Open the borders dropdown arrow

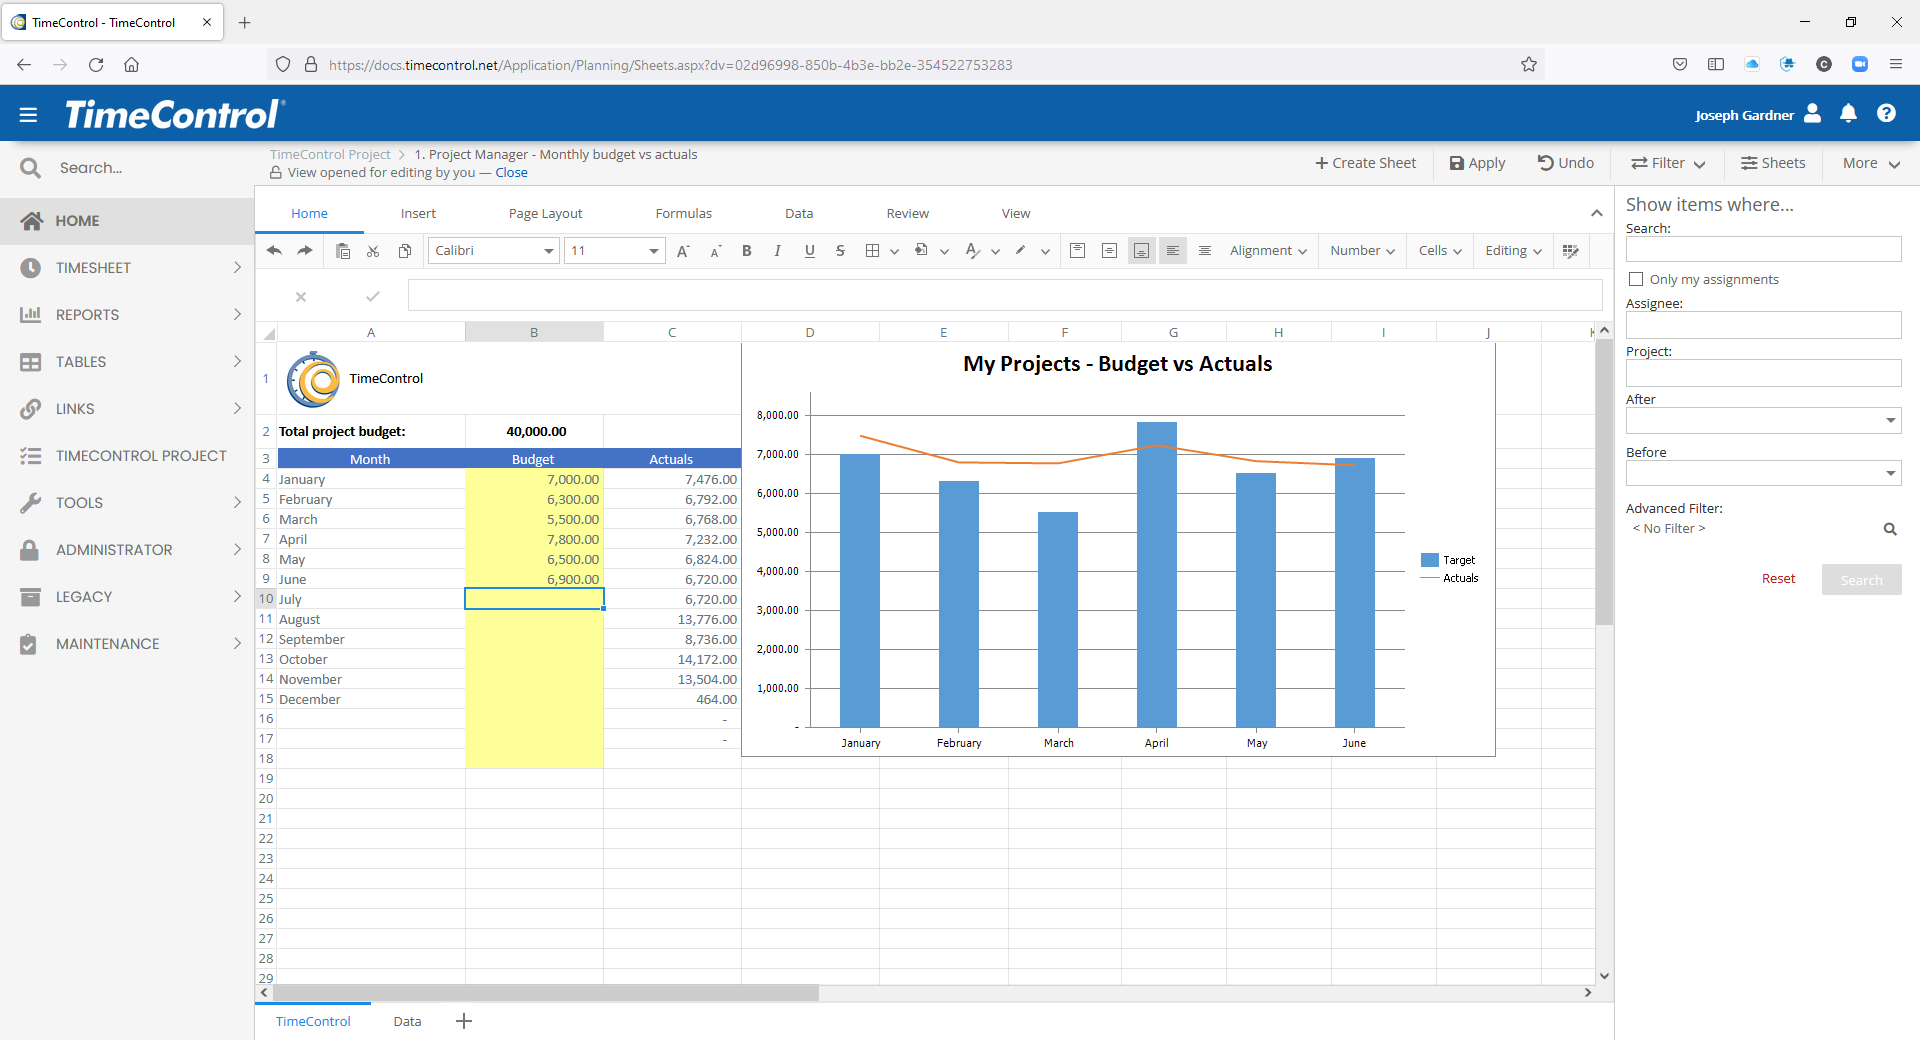point(894,252)
